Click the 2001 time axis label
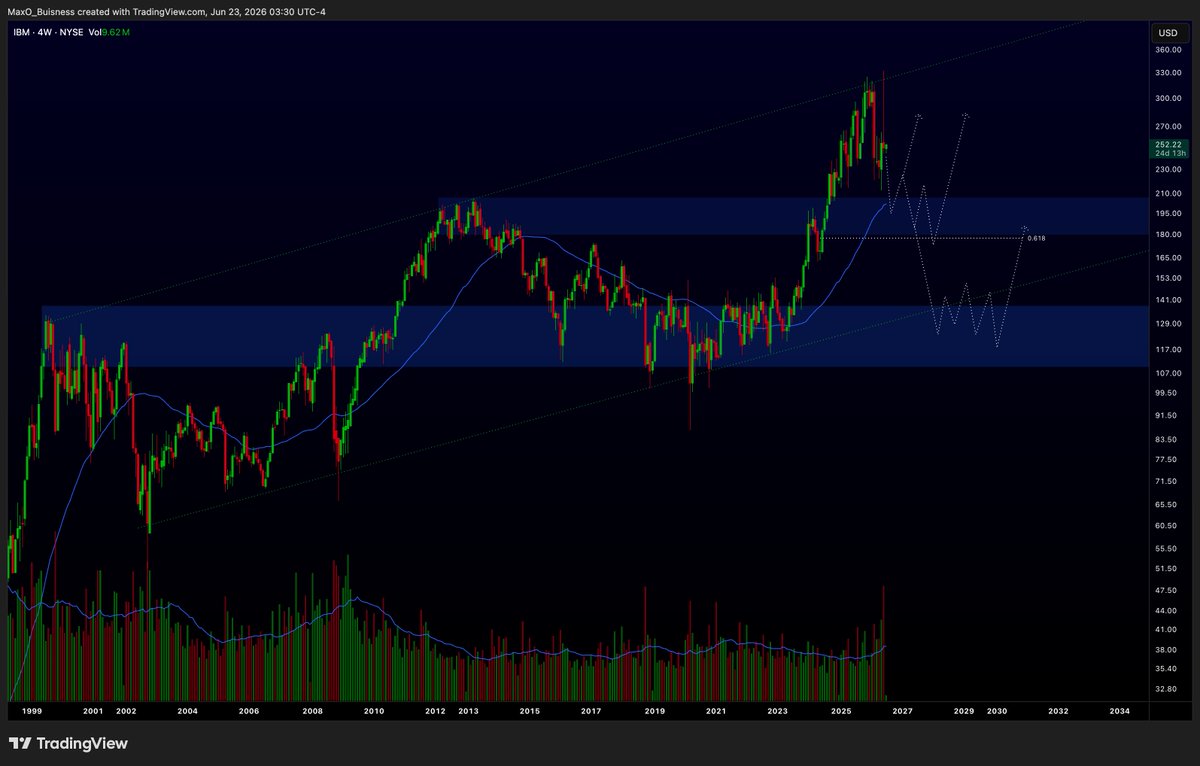The image size is (1200, 766). point(93,711)
